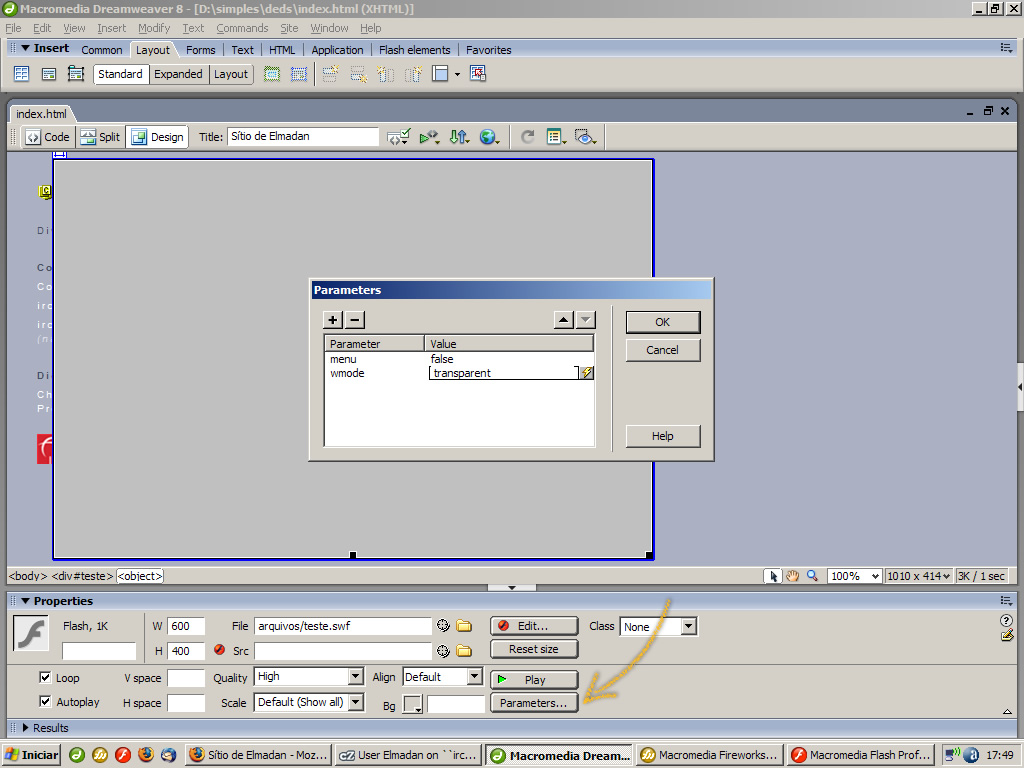This screenshot has height=768, width=1024.
Task: Open the Scale dropdown
Action: [356, 702]
